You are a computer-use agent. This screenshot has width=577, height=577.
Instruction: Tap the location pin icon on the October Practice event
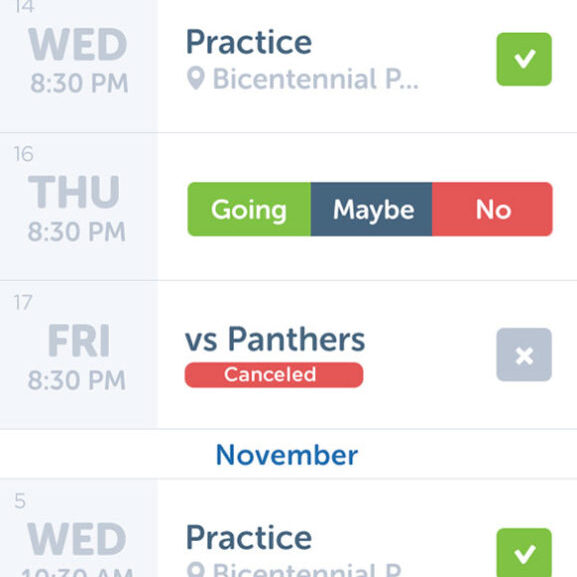(195, 78)
